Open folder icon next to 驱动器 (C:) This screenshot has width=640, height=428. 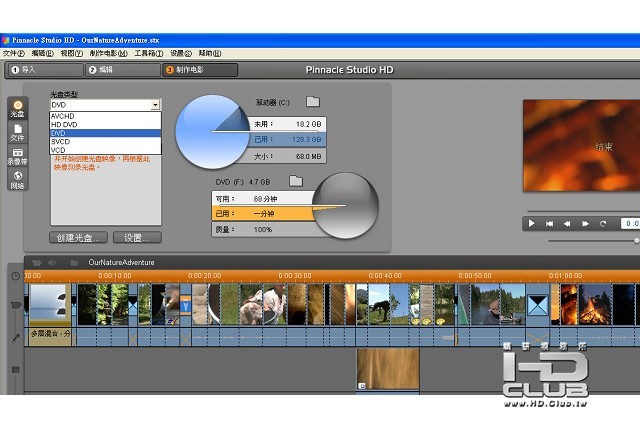tap(313, 102)
